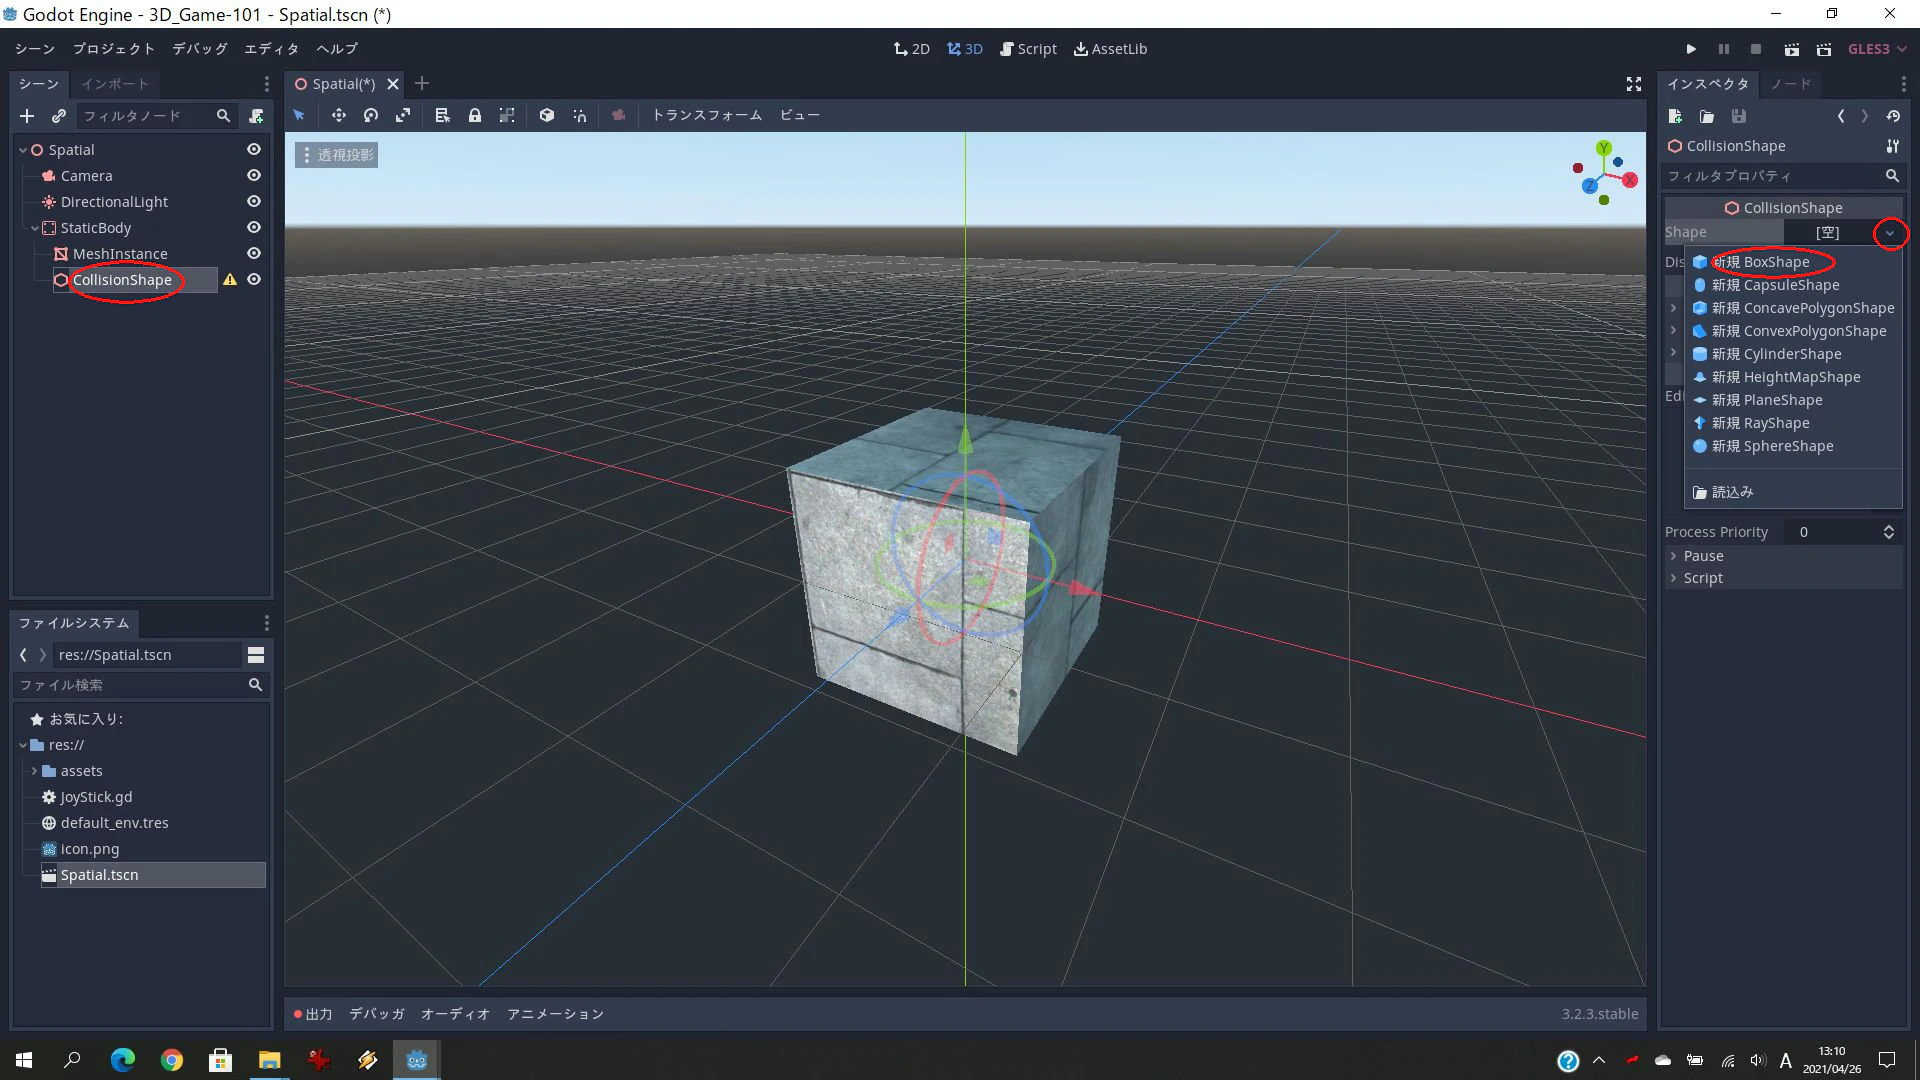Toggle distraction-free fullscreen viewport mode
The image size is (1920, 1080).
(x=1634, y=84)
